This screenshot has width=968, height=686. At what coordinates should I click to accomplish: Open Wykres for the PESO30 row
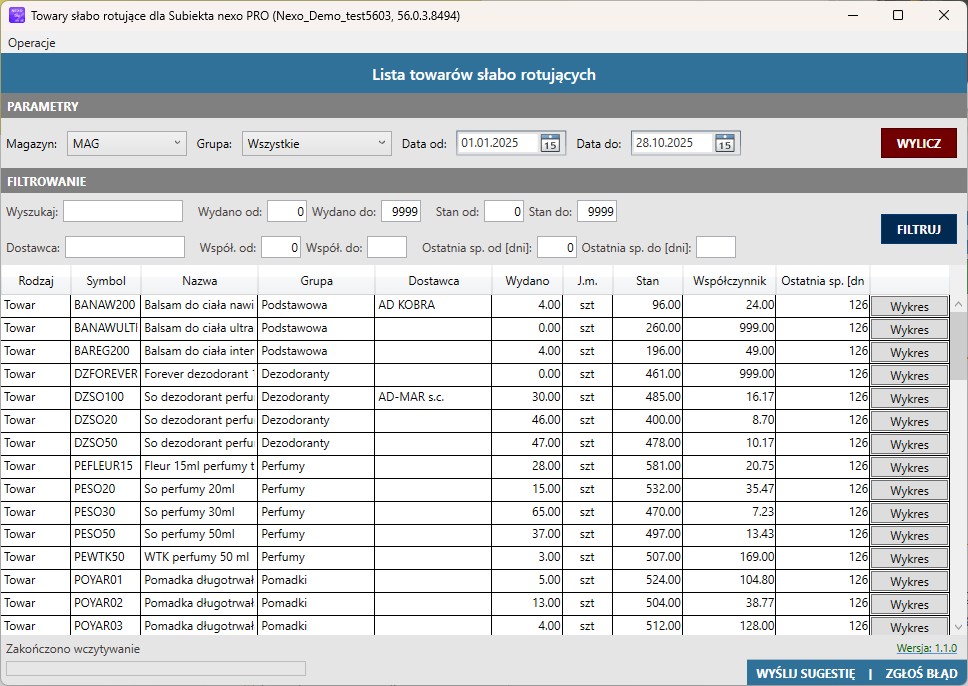[x=909, y=513]
